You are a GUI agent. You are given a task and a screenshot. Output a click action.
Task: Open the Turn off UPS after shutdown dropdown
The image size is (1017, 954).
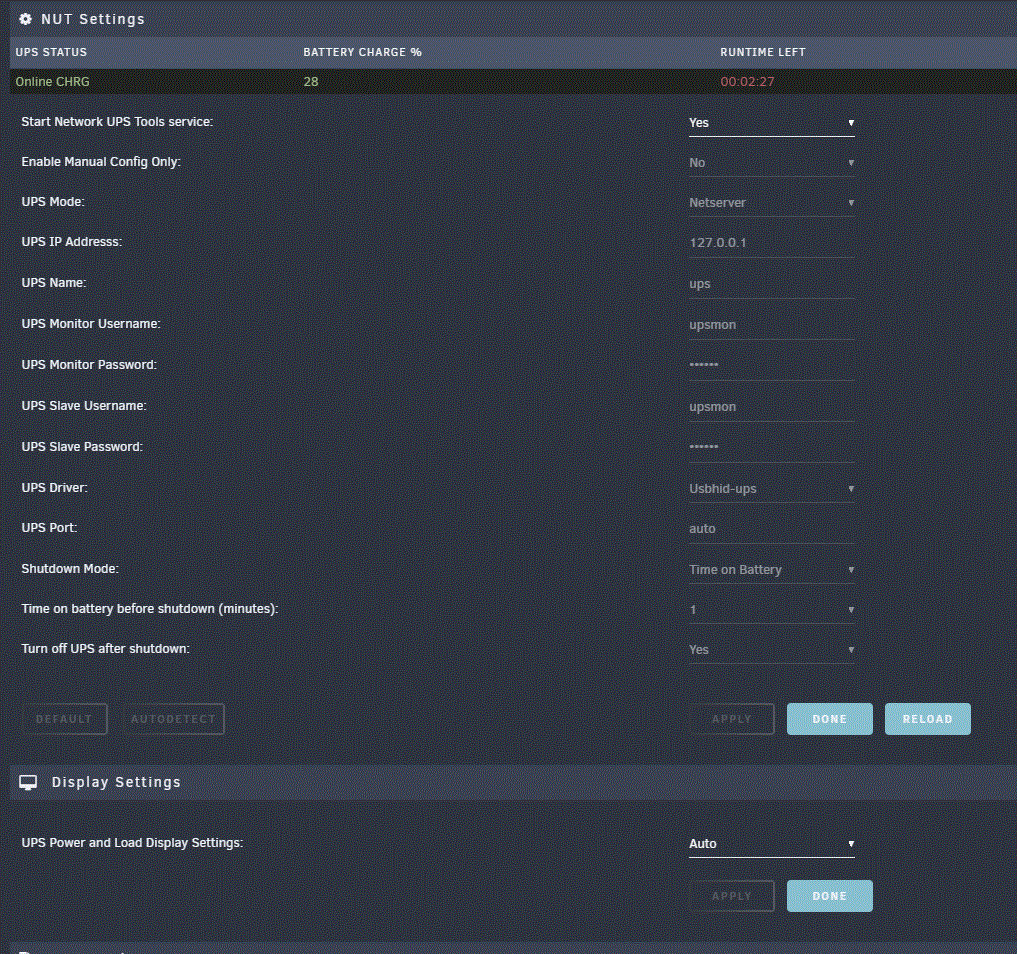(771, 650)
